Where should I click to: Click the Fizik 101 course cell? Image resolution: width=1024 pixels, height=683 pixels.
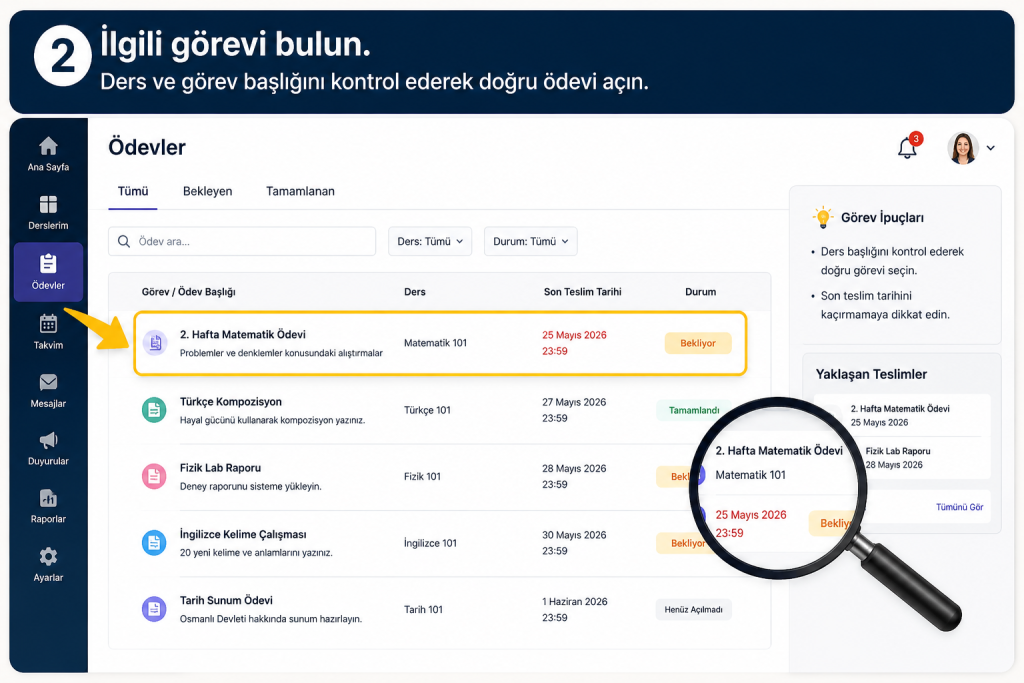(423, 477)
